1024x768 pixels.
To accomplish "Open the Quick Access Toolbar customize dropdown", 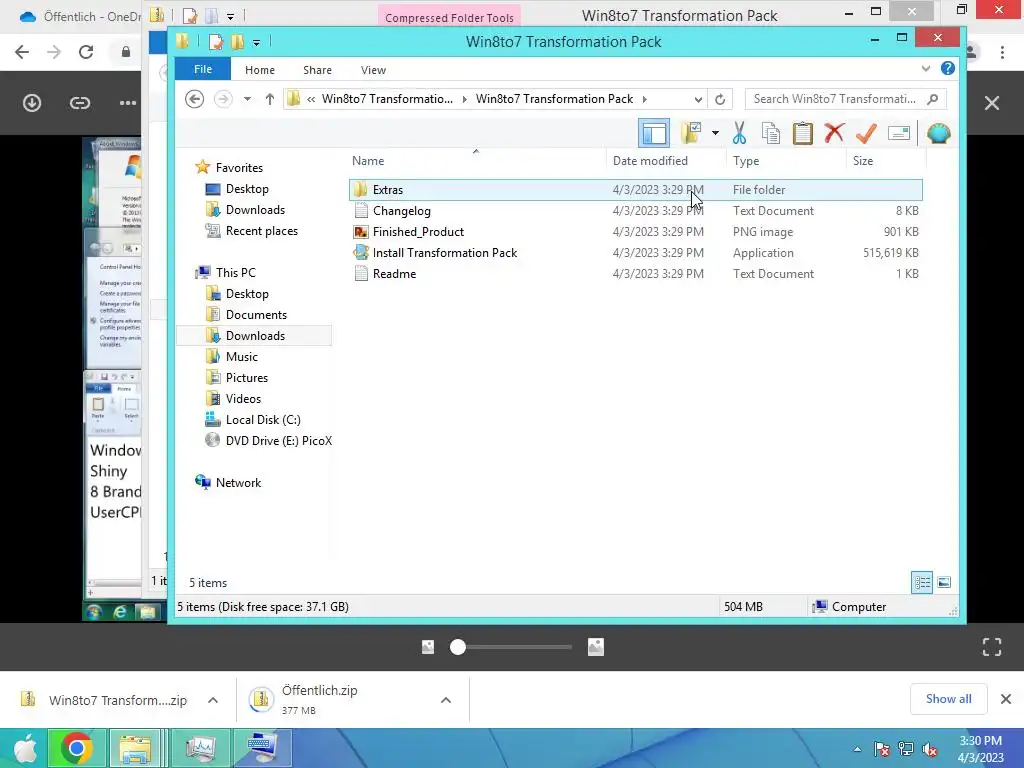I will pos(256,42).
